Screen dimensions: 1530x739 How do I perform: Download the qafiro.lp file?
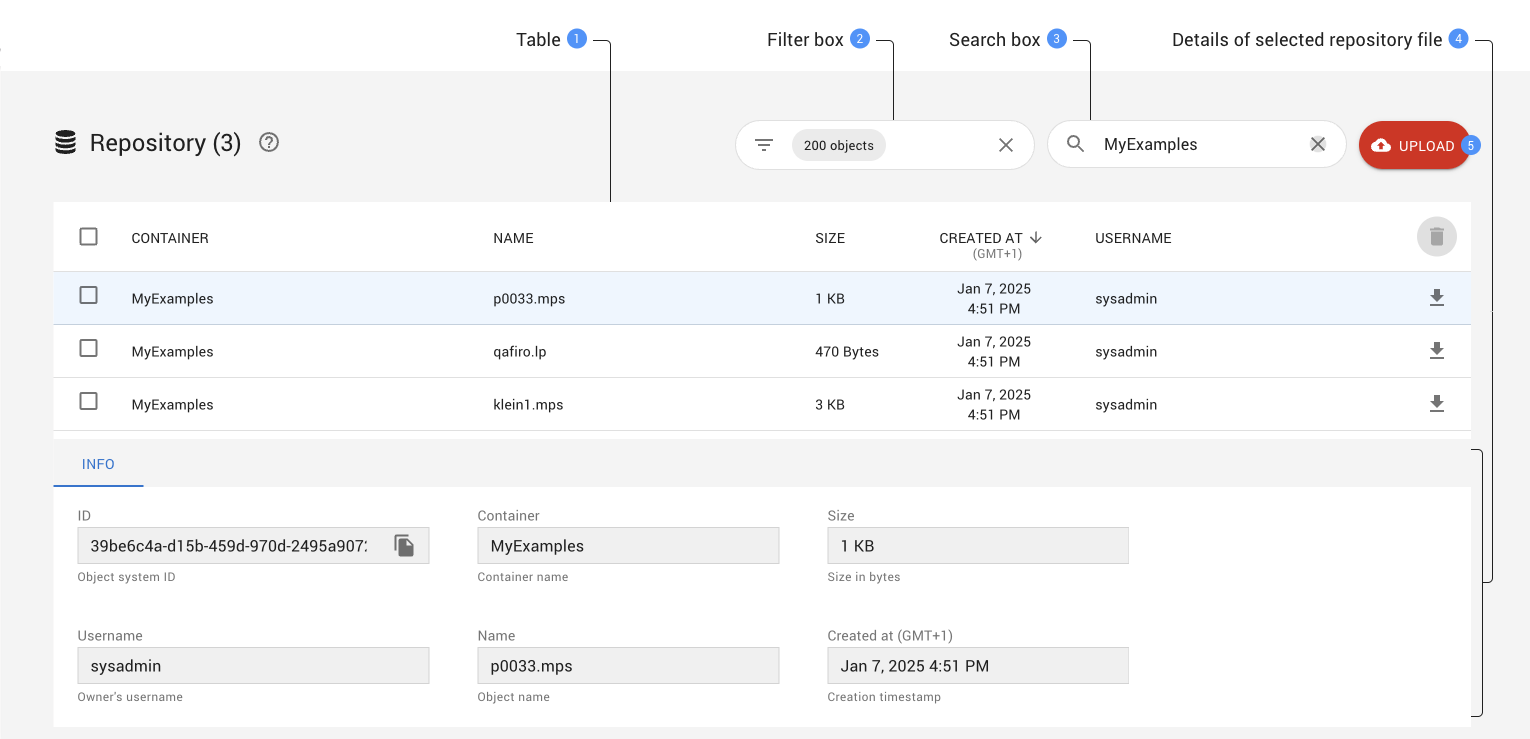click(x=1436, y=351)
